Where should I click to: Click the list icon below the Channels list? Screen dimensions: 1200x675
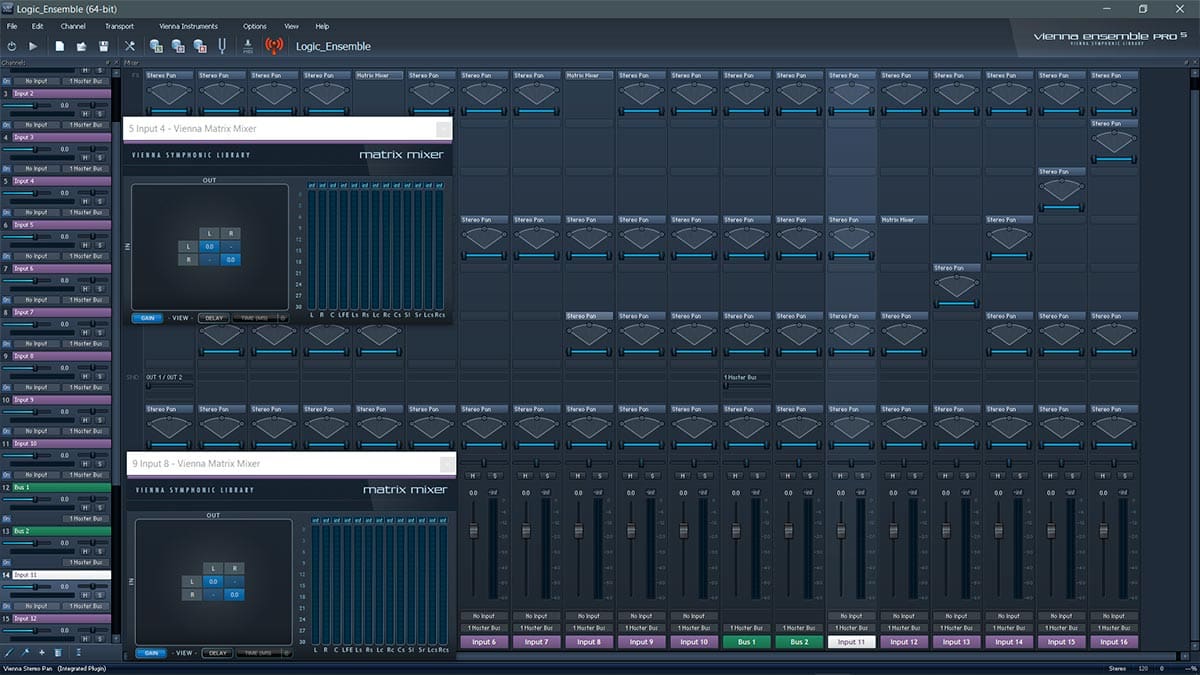point(58,652)
